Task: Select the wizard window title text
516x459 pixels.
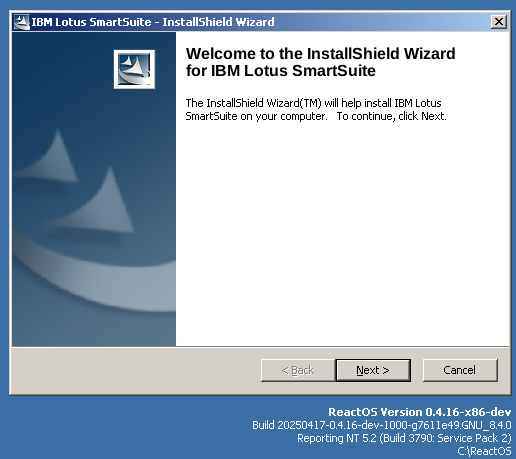Action: click(x=153, y=22)
